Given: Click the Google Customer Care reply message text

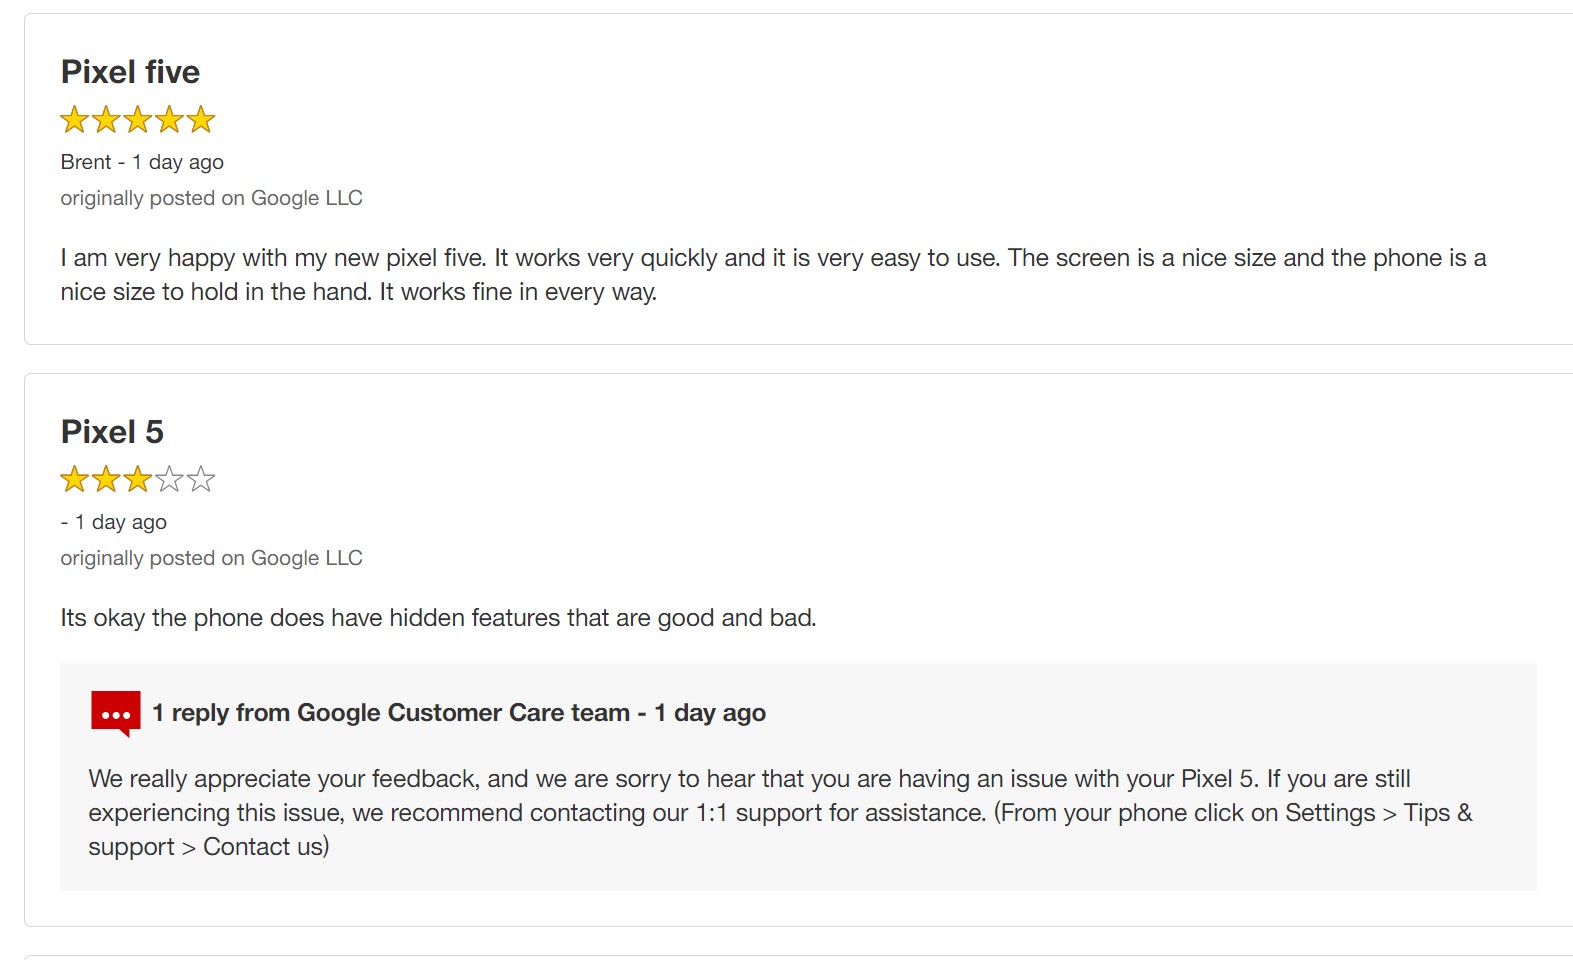Looking at the screenshot, I should [780, 813].
